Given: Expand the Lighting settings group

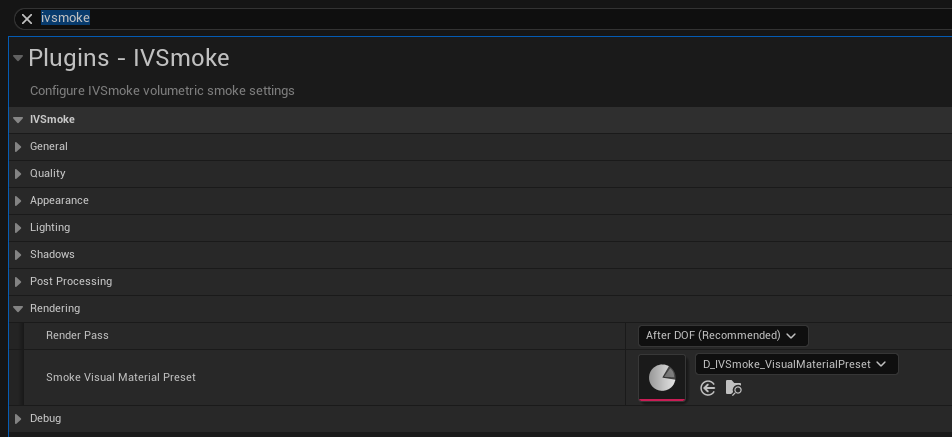Looking at the screenshot, I should [x=18, y=228].
